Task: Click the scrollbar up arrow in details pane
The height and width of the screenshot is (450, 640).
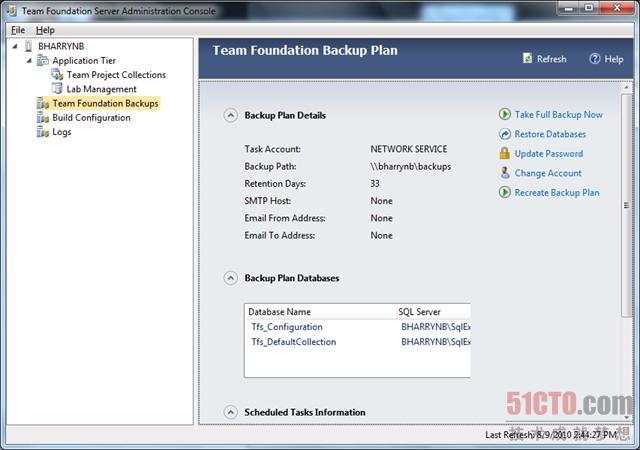Action: pyautogui.click(x=627, y=87)
